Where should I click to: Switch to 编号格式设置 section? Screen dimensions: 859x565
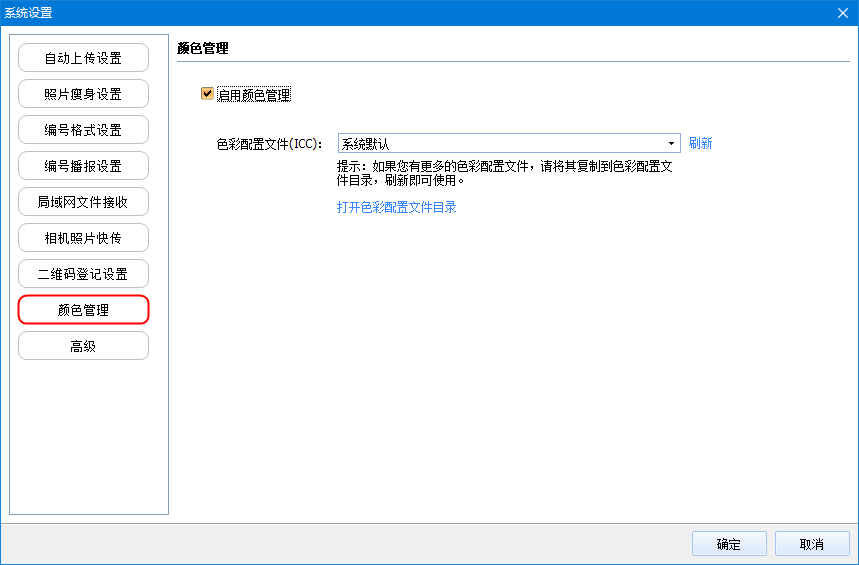click(x=83, y=130)
